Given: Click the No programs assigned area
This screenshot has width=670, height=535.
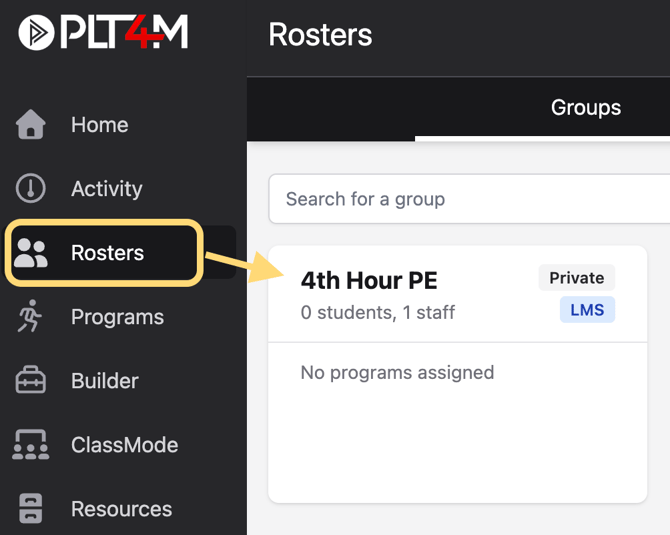Looking at the screenshot, I should click(397, 373).
